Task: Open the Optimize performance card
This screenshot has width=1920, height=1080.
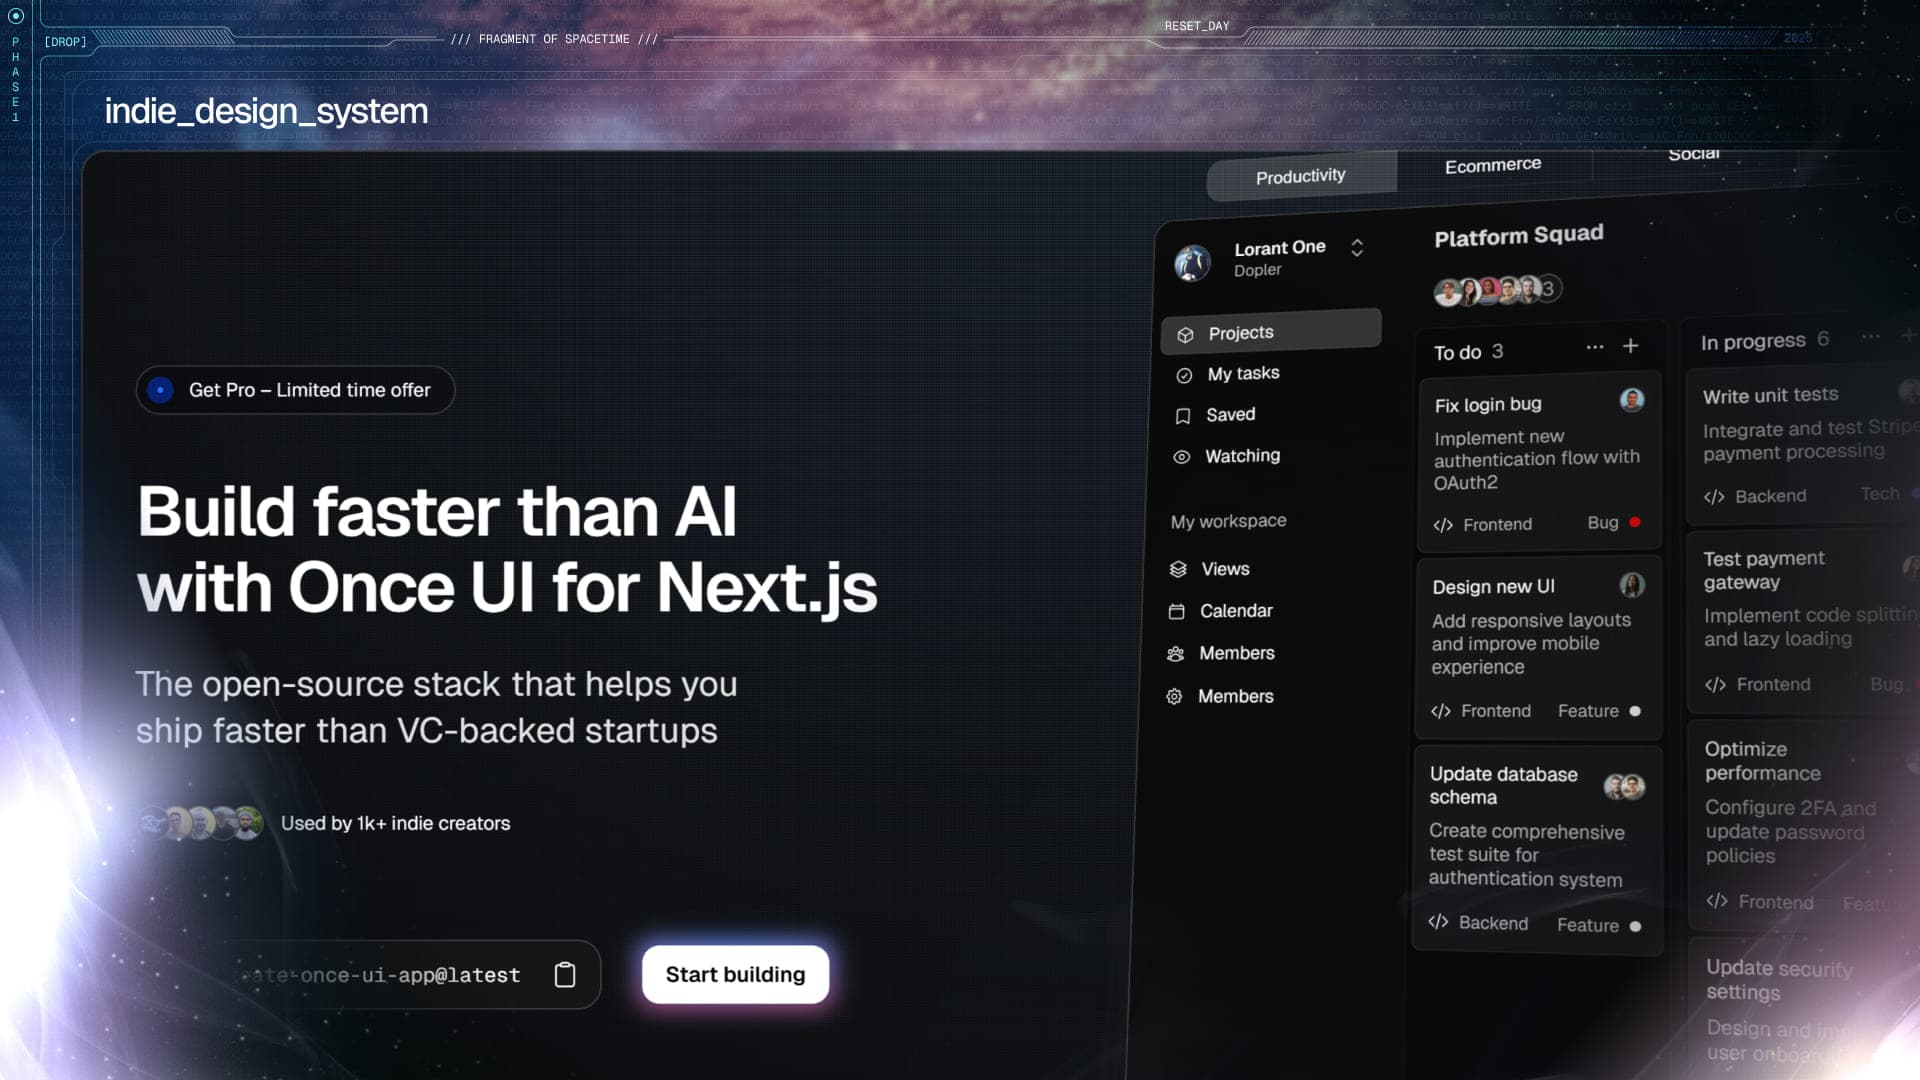Action: tap(1804, 826)
